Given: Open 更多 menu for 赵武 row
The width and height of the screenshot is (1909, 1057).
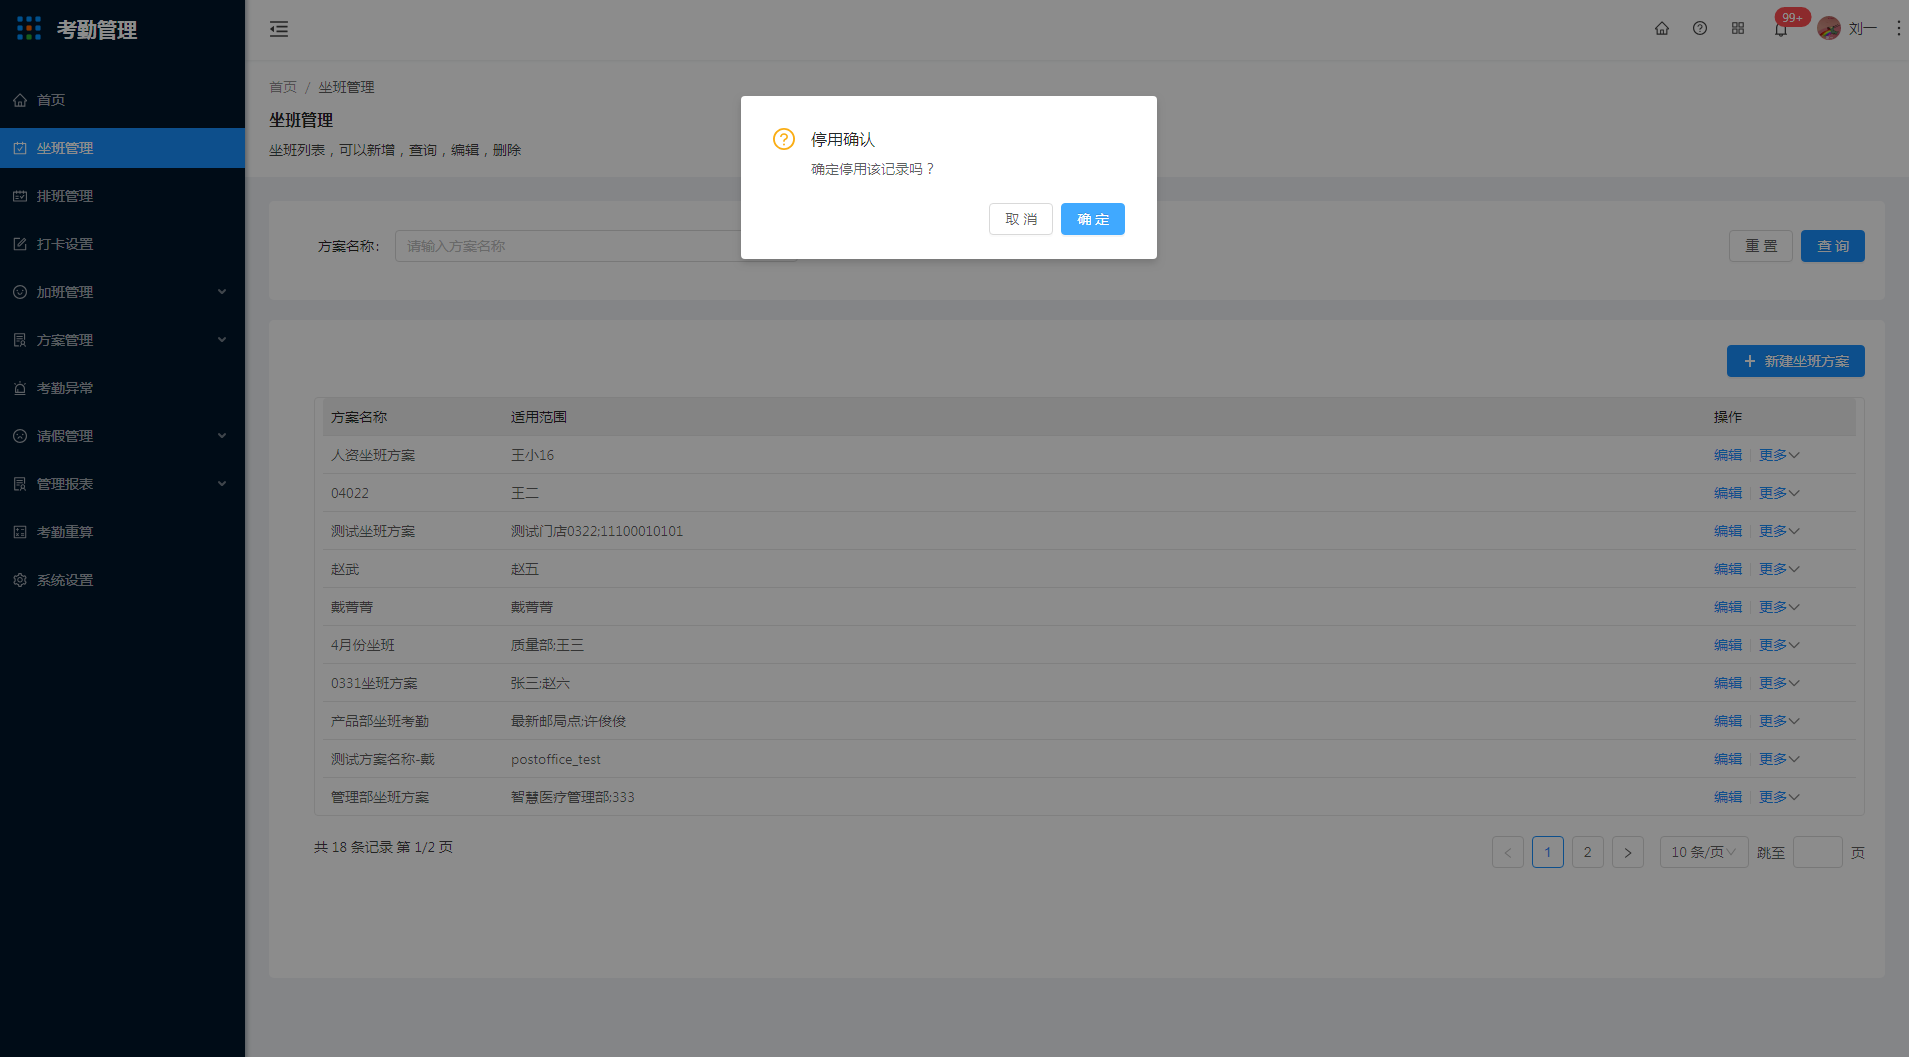Looking at the screenshot, I should click(x=1779, y=569).
